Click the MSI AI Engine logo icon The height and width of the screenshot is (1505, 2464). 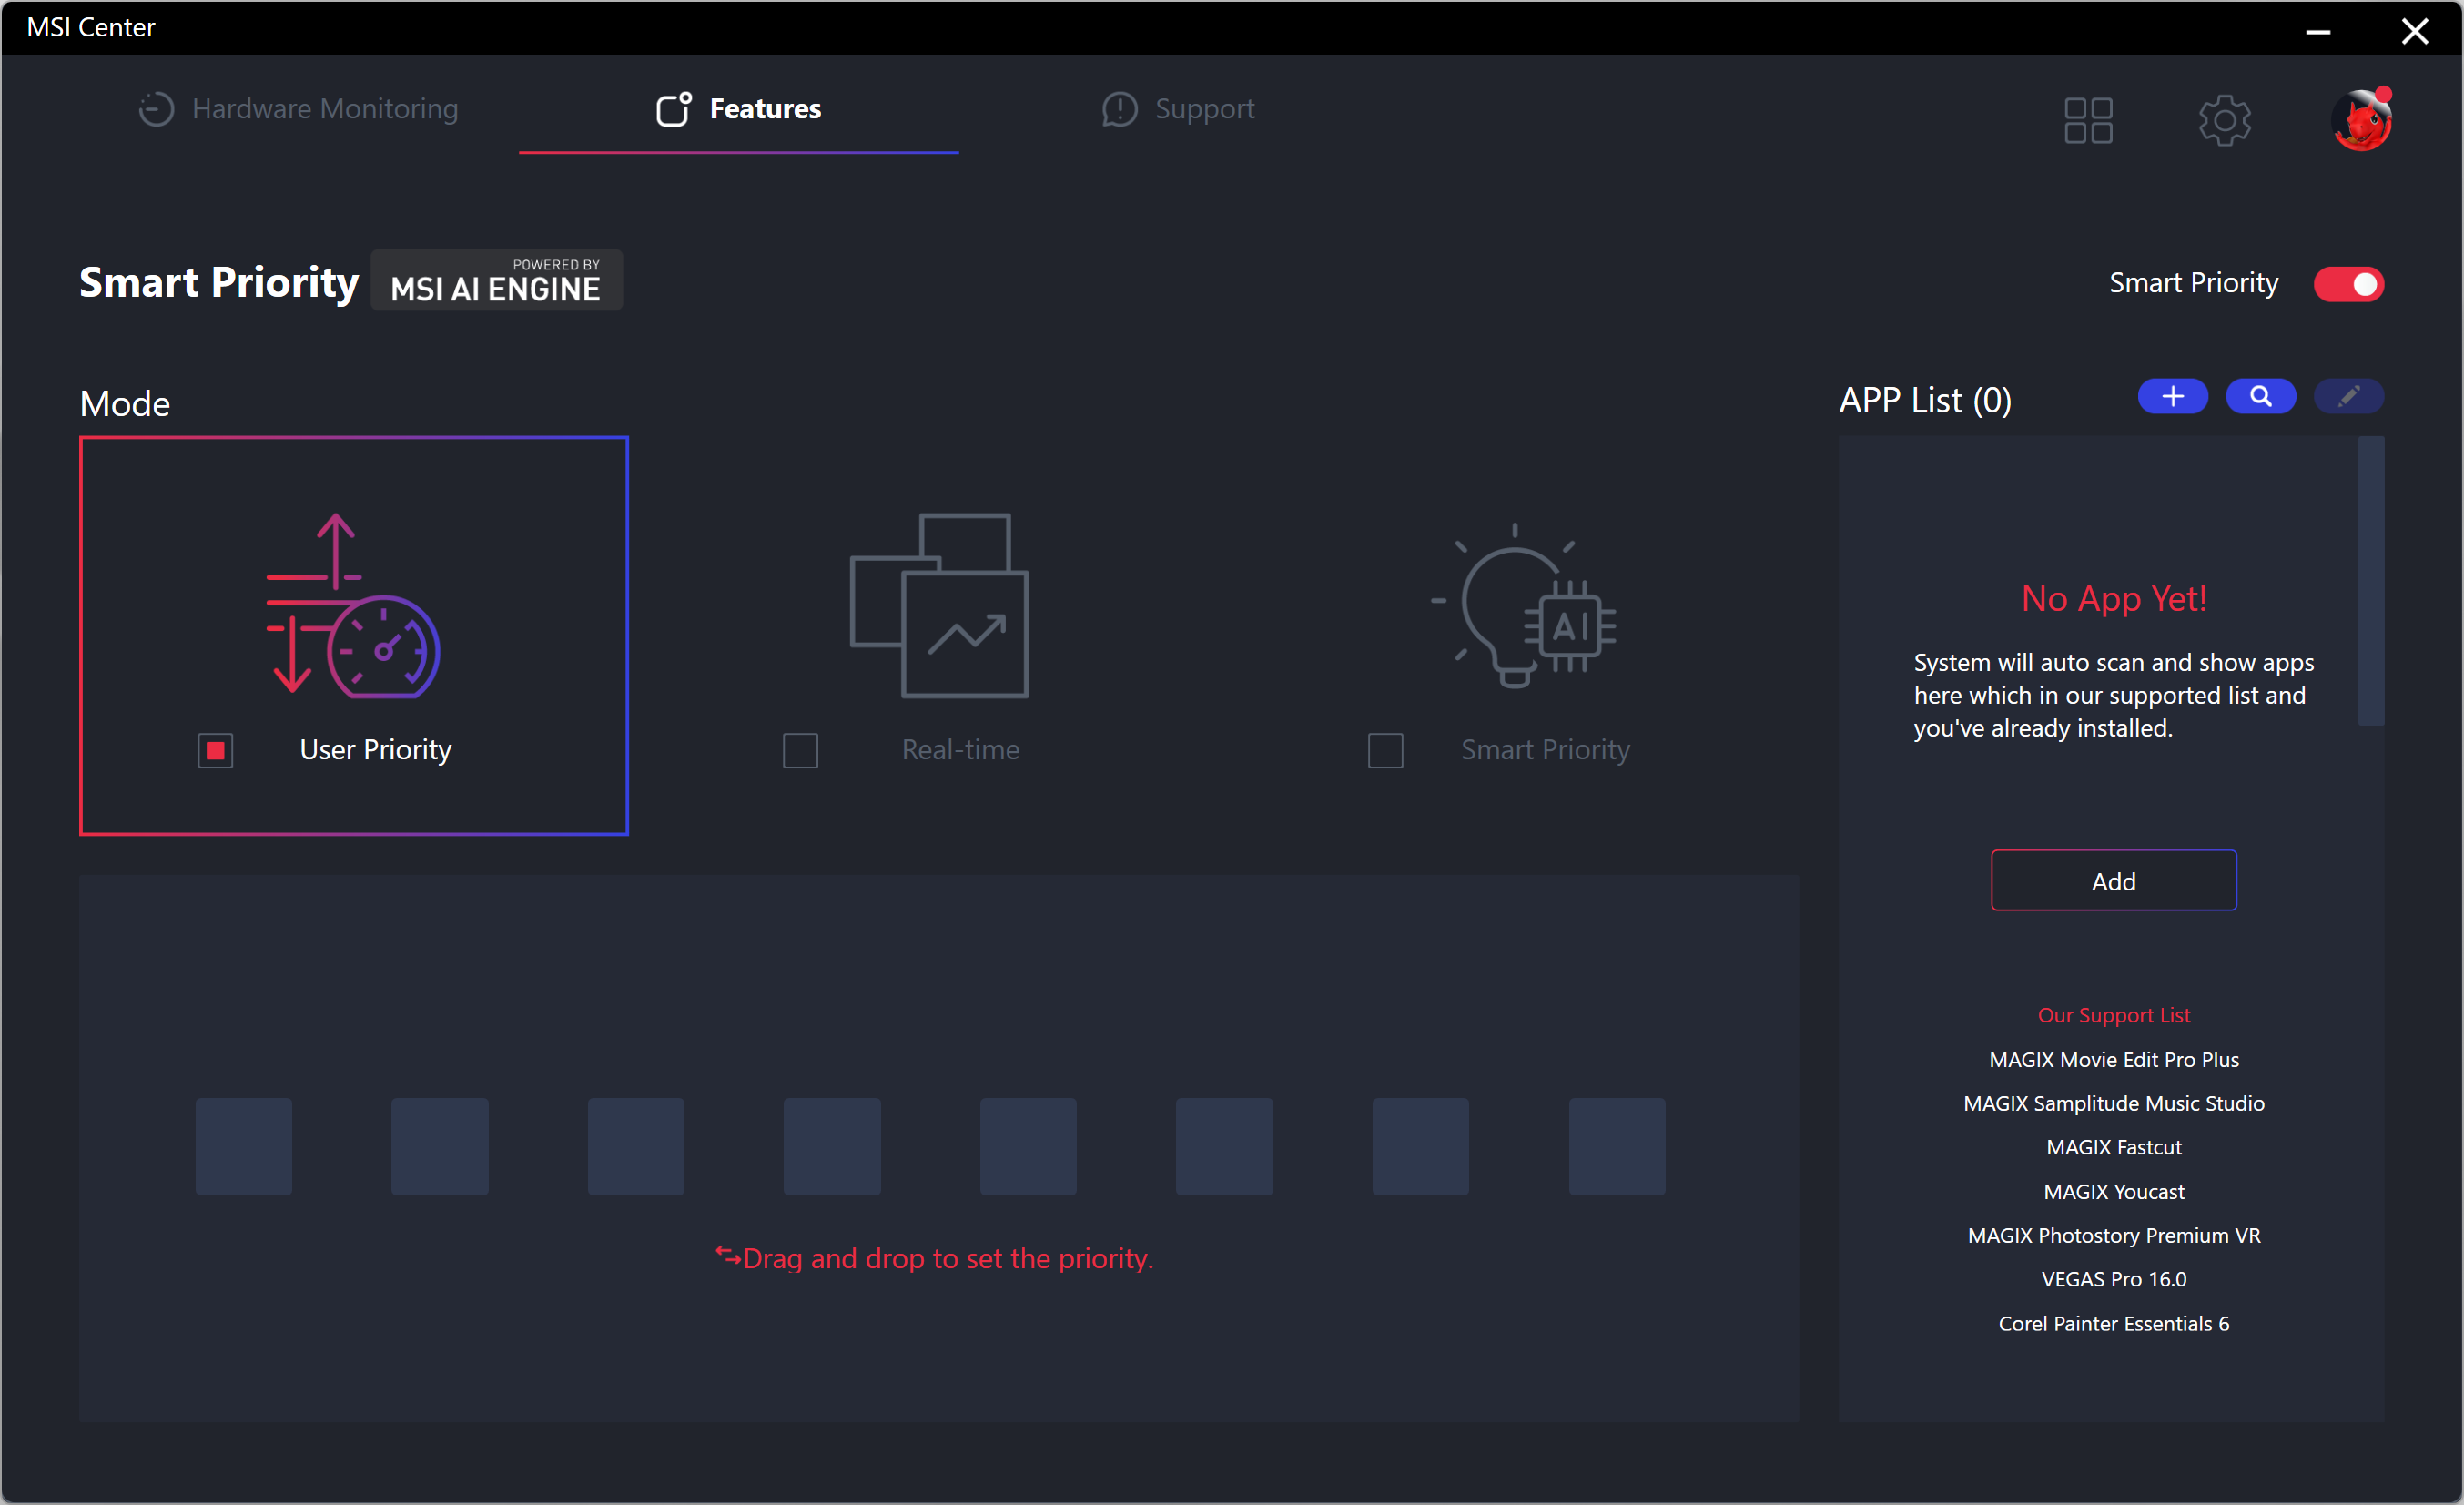tap(498, 281)
